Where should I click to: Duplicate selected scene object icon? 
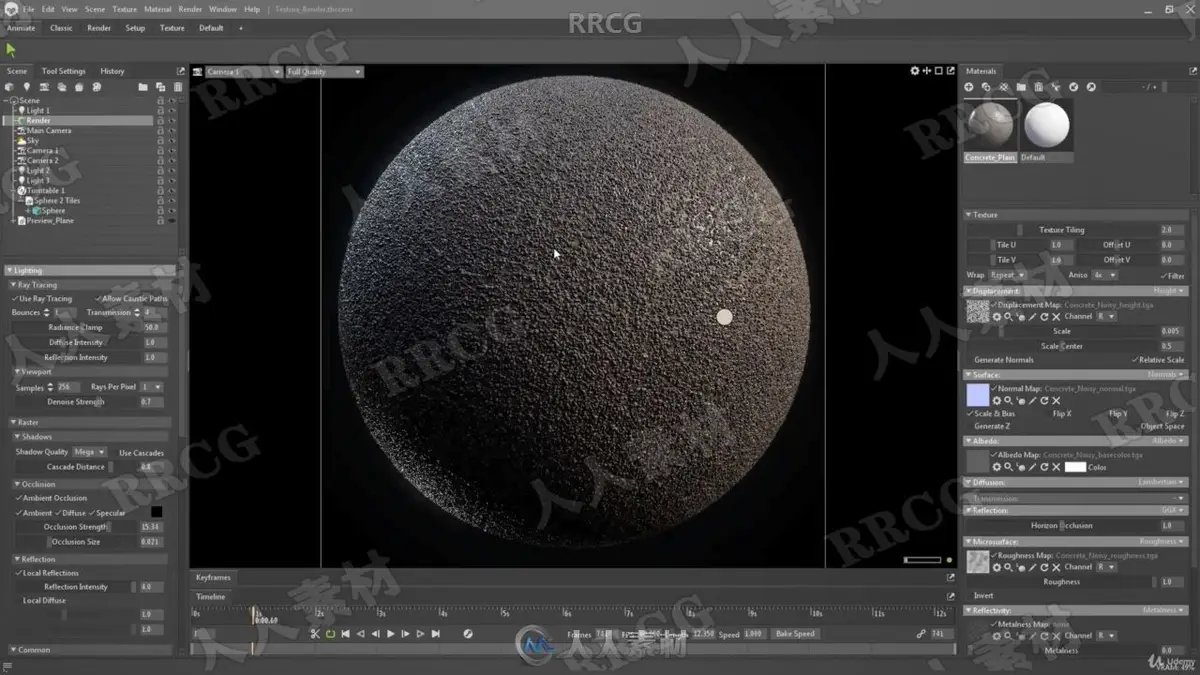160,87
